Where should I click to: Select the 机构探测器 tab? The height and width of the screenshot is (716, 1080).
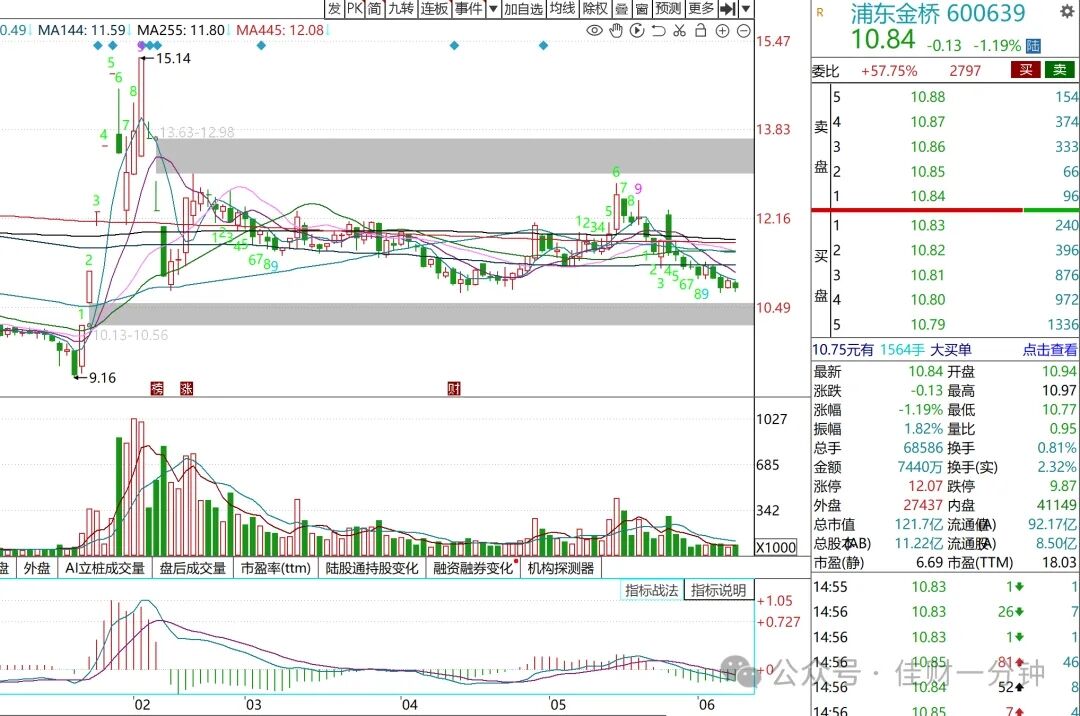(x=561, y=569)
